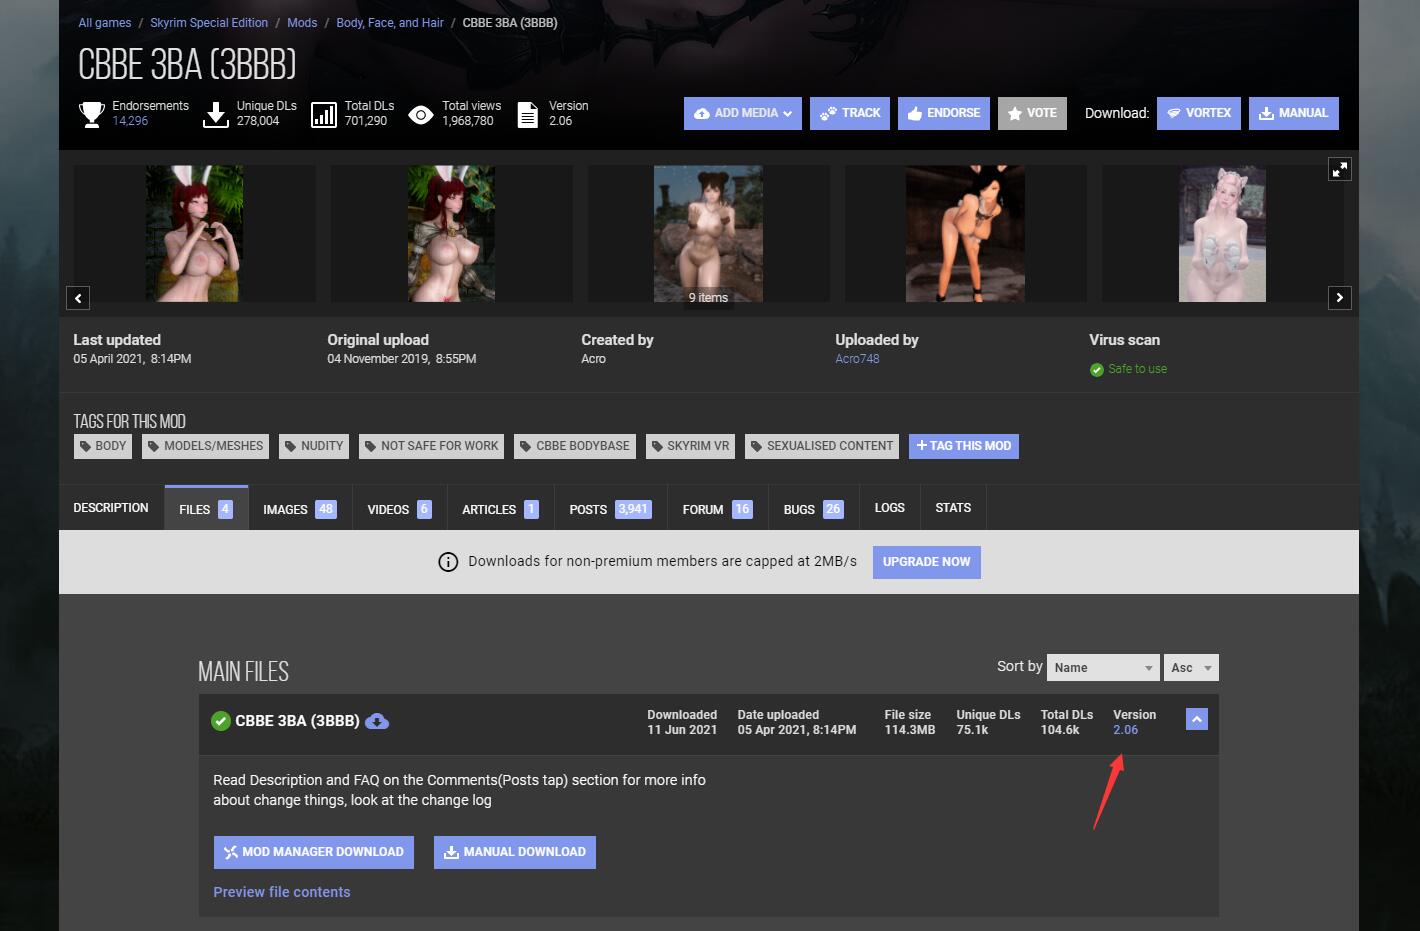
Task: Click the green Safe to use check icon
Action: [x=1097, y=370]
